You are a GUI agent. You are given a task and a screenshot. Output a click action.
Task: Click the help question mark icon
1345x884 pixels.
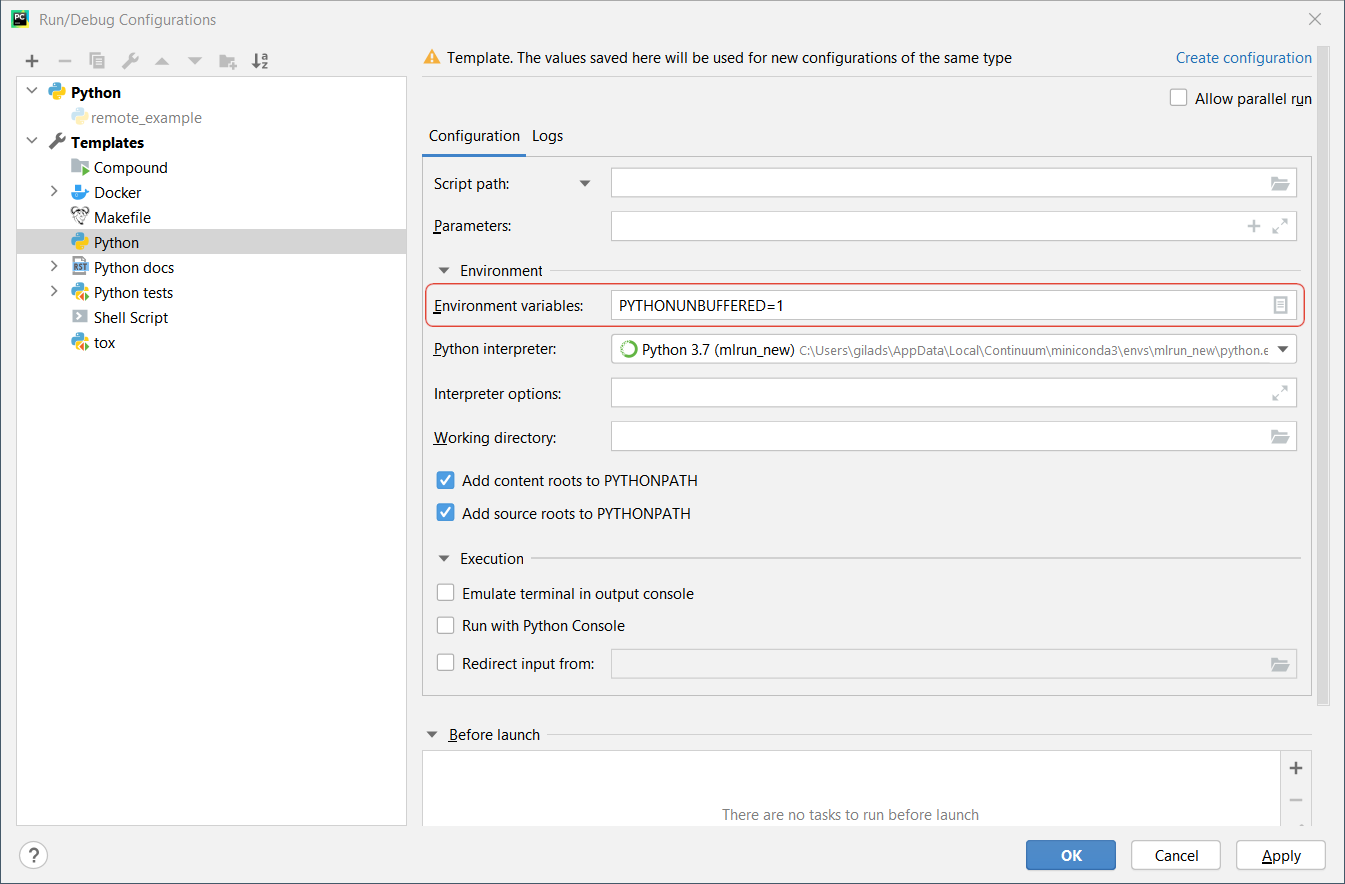click(33, 855)
